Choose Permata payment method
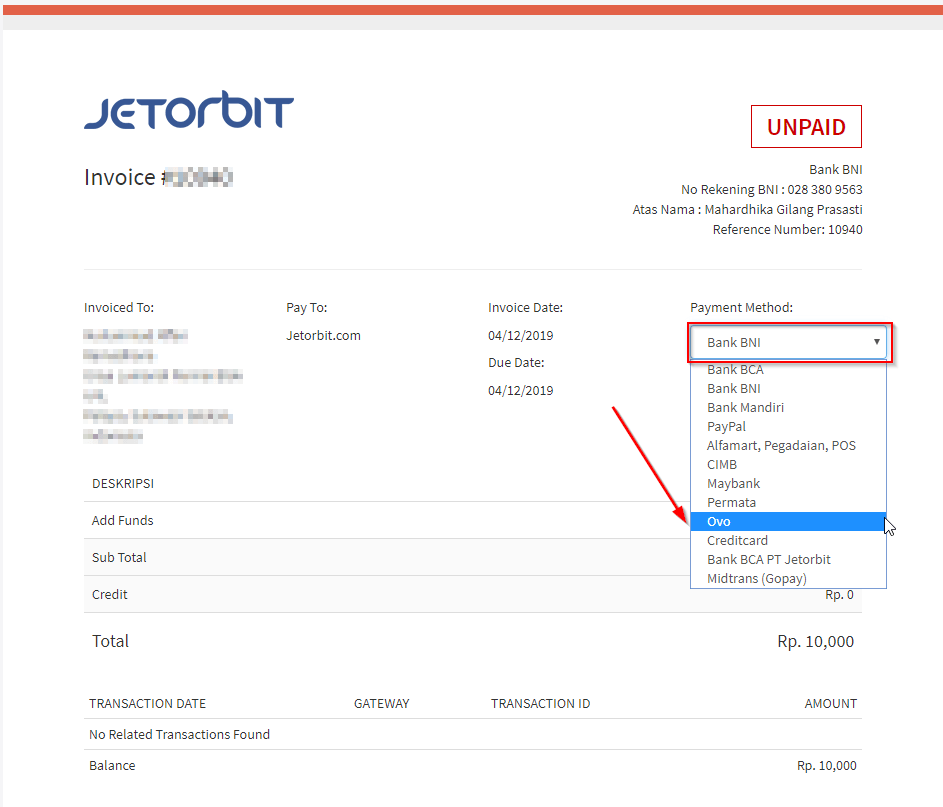The width and height of the screenshot is (943, 807). click(788, 503)
